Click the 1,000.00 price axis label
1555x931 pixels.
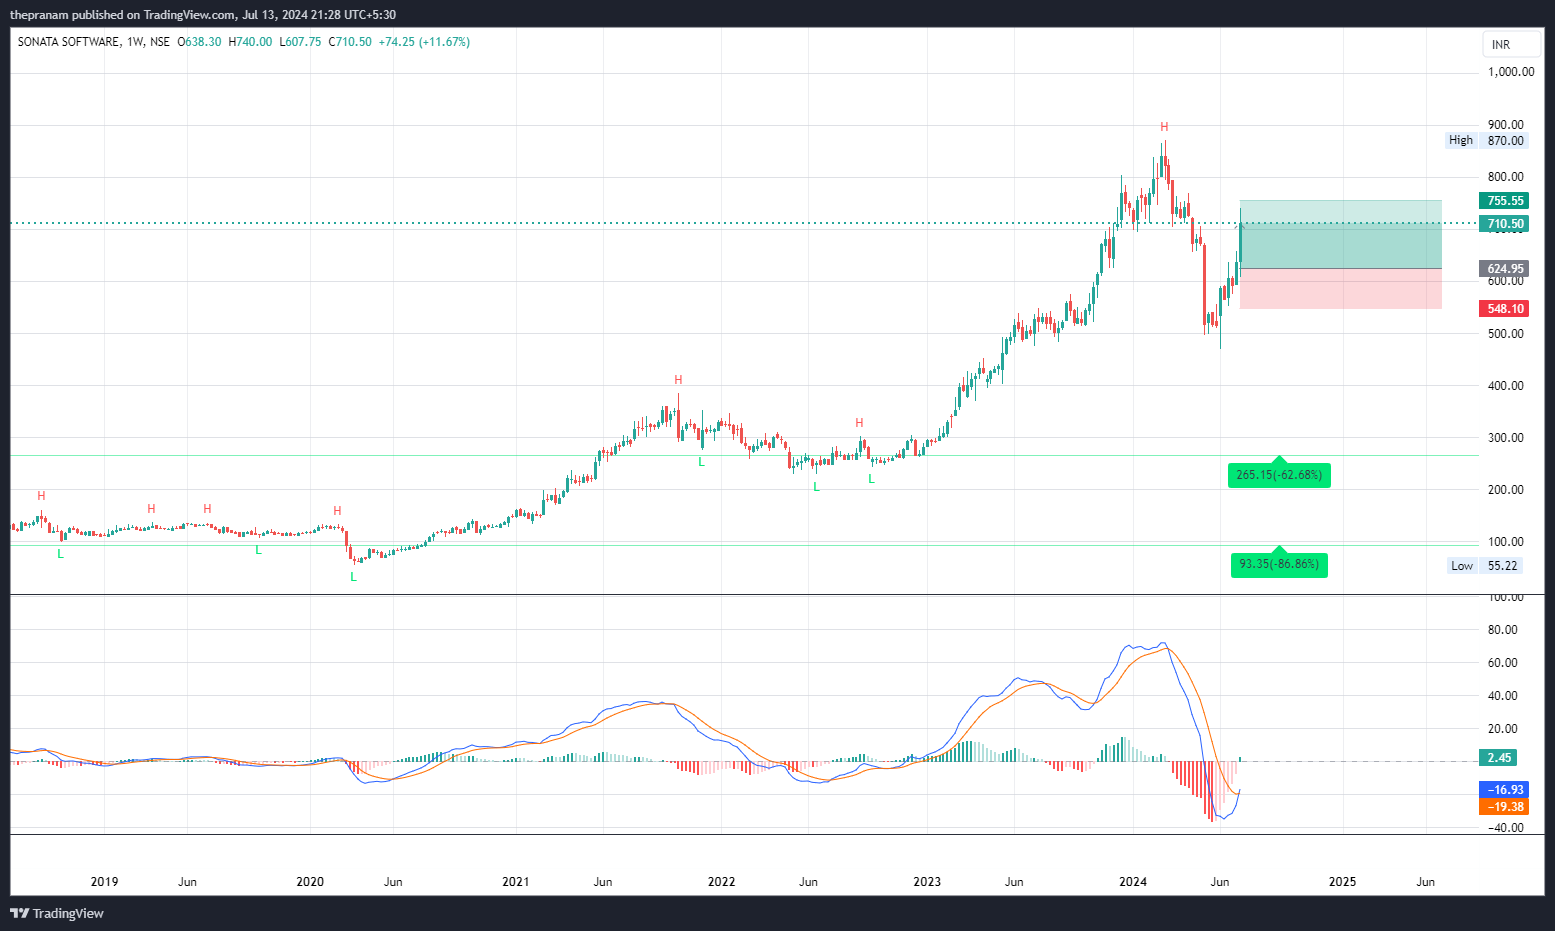[1511, 72]
